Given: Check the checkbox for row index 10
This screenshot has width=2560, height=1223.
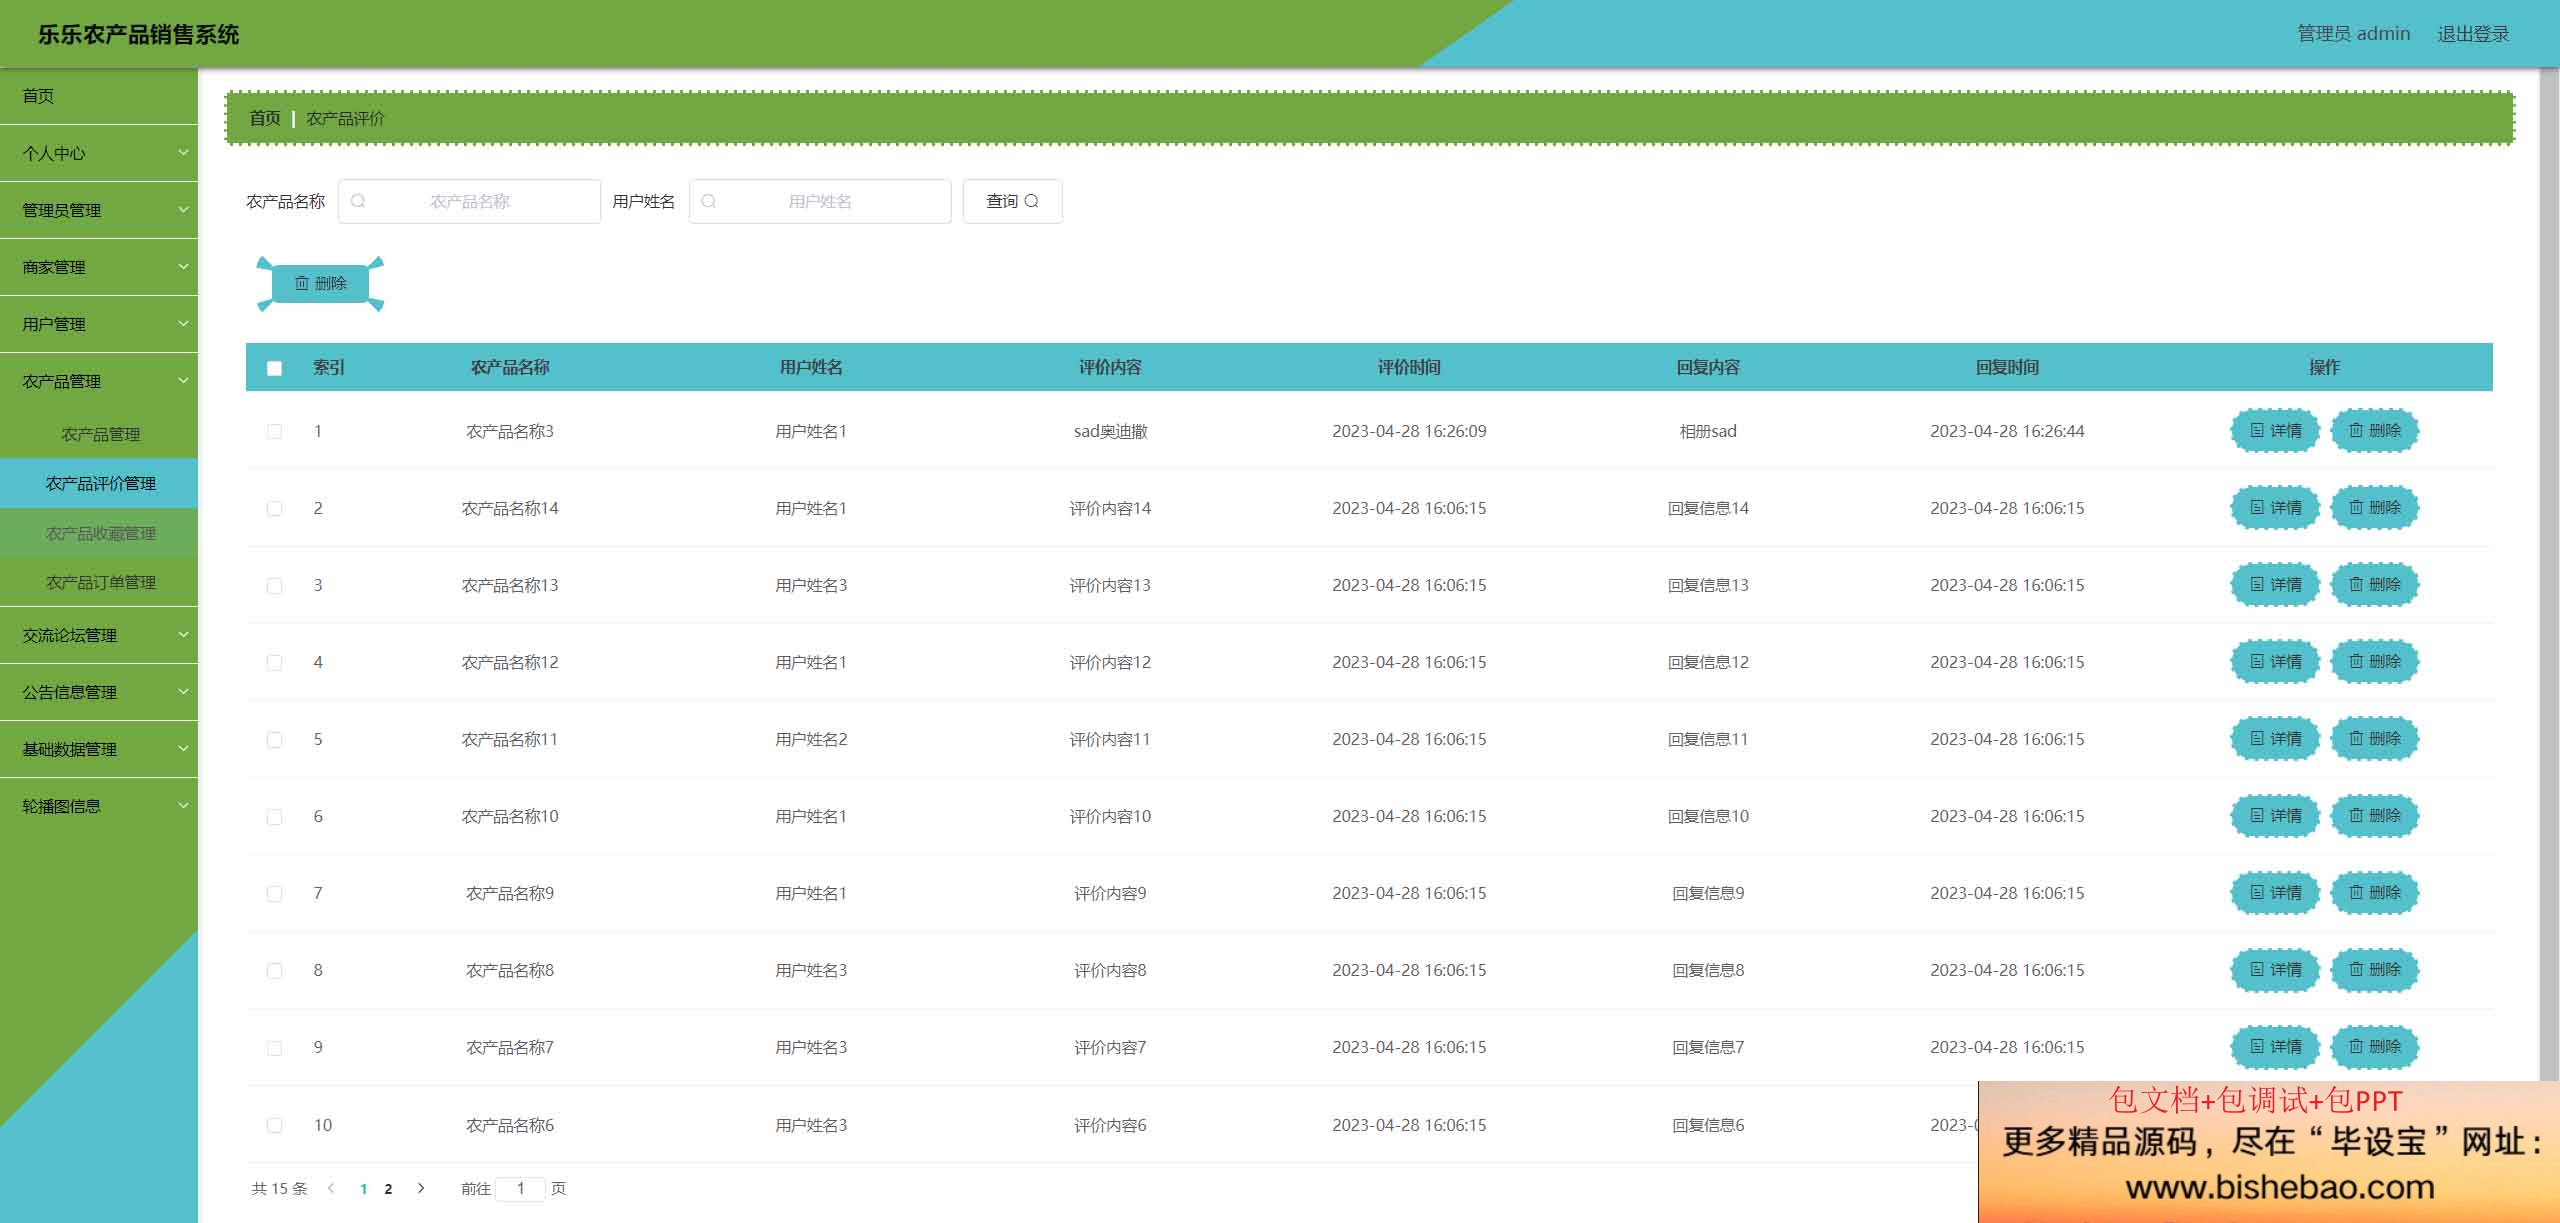Looking at the screenshot, I should 274,1125.
